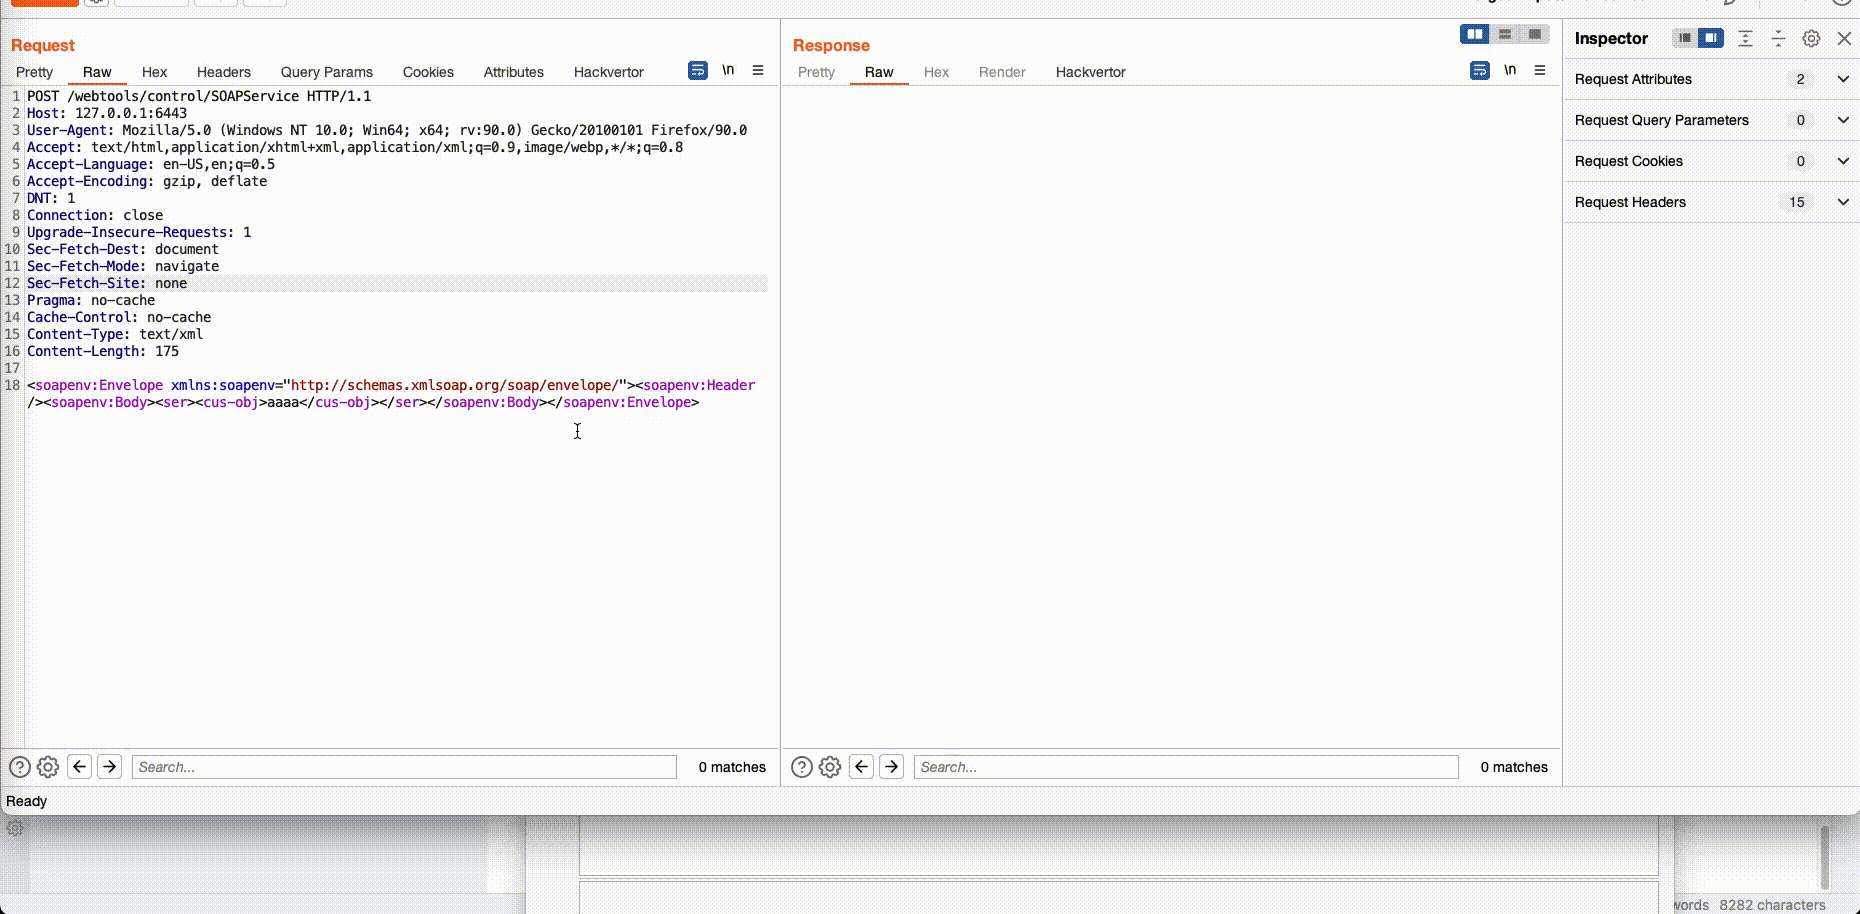The height and width of the screenshot is (914, 1860).
Task: Click the Upgrade-Insecure-Requests: 1 line
Action: pyautogui.click(x=139, y=232)
